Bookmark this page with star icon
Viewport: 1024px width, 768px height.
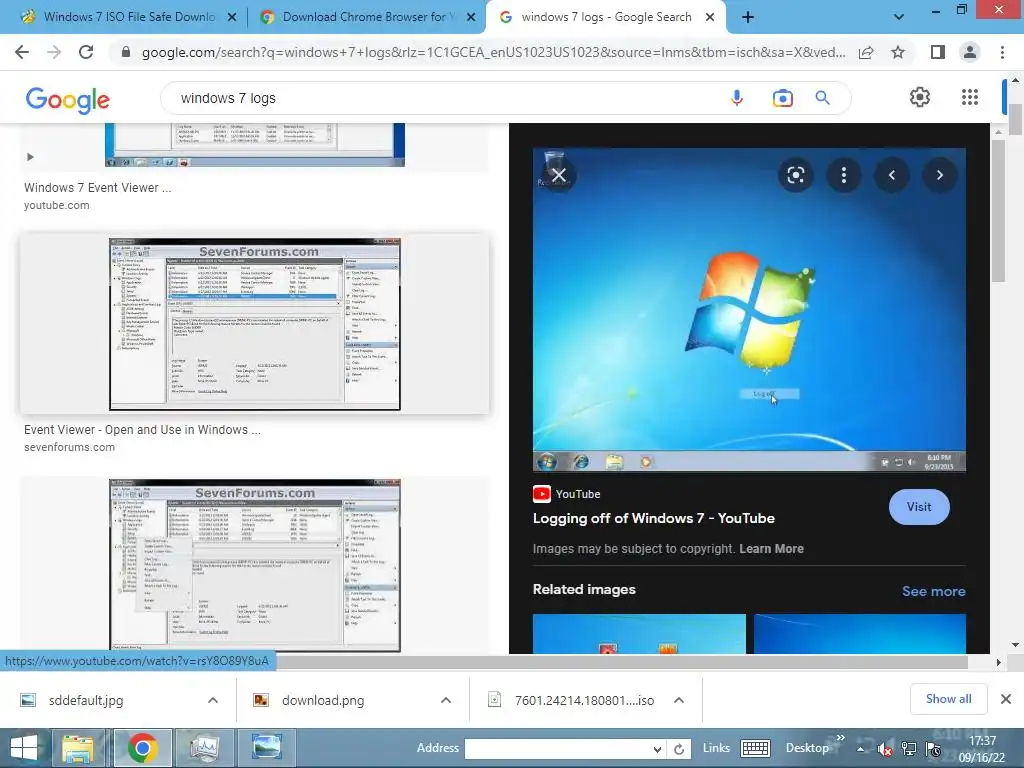[898, 52]
